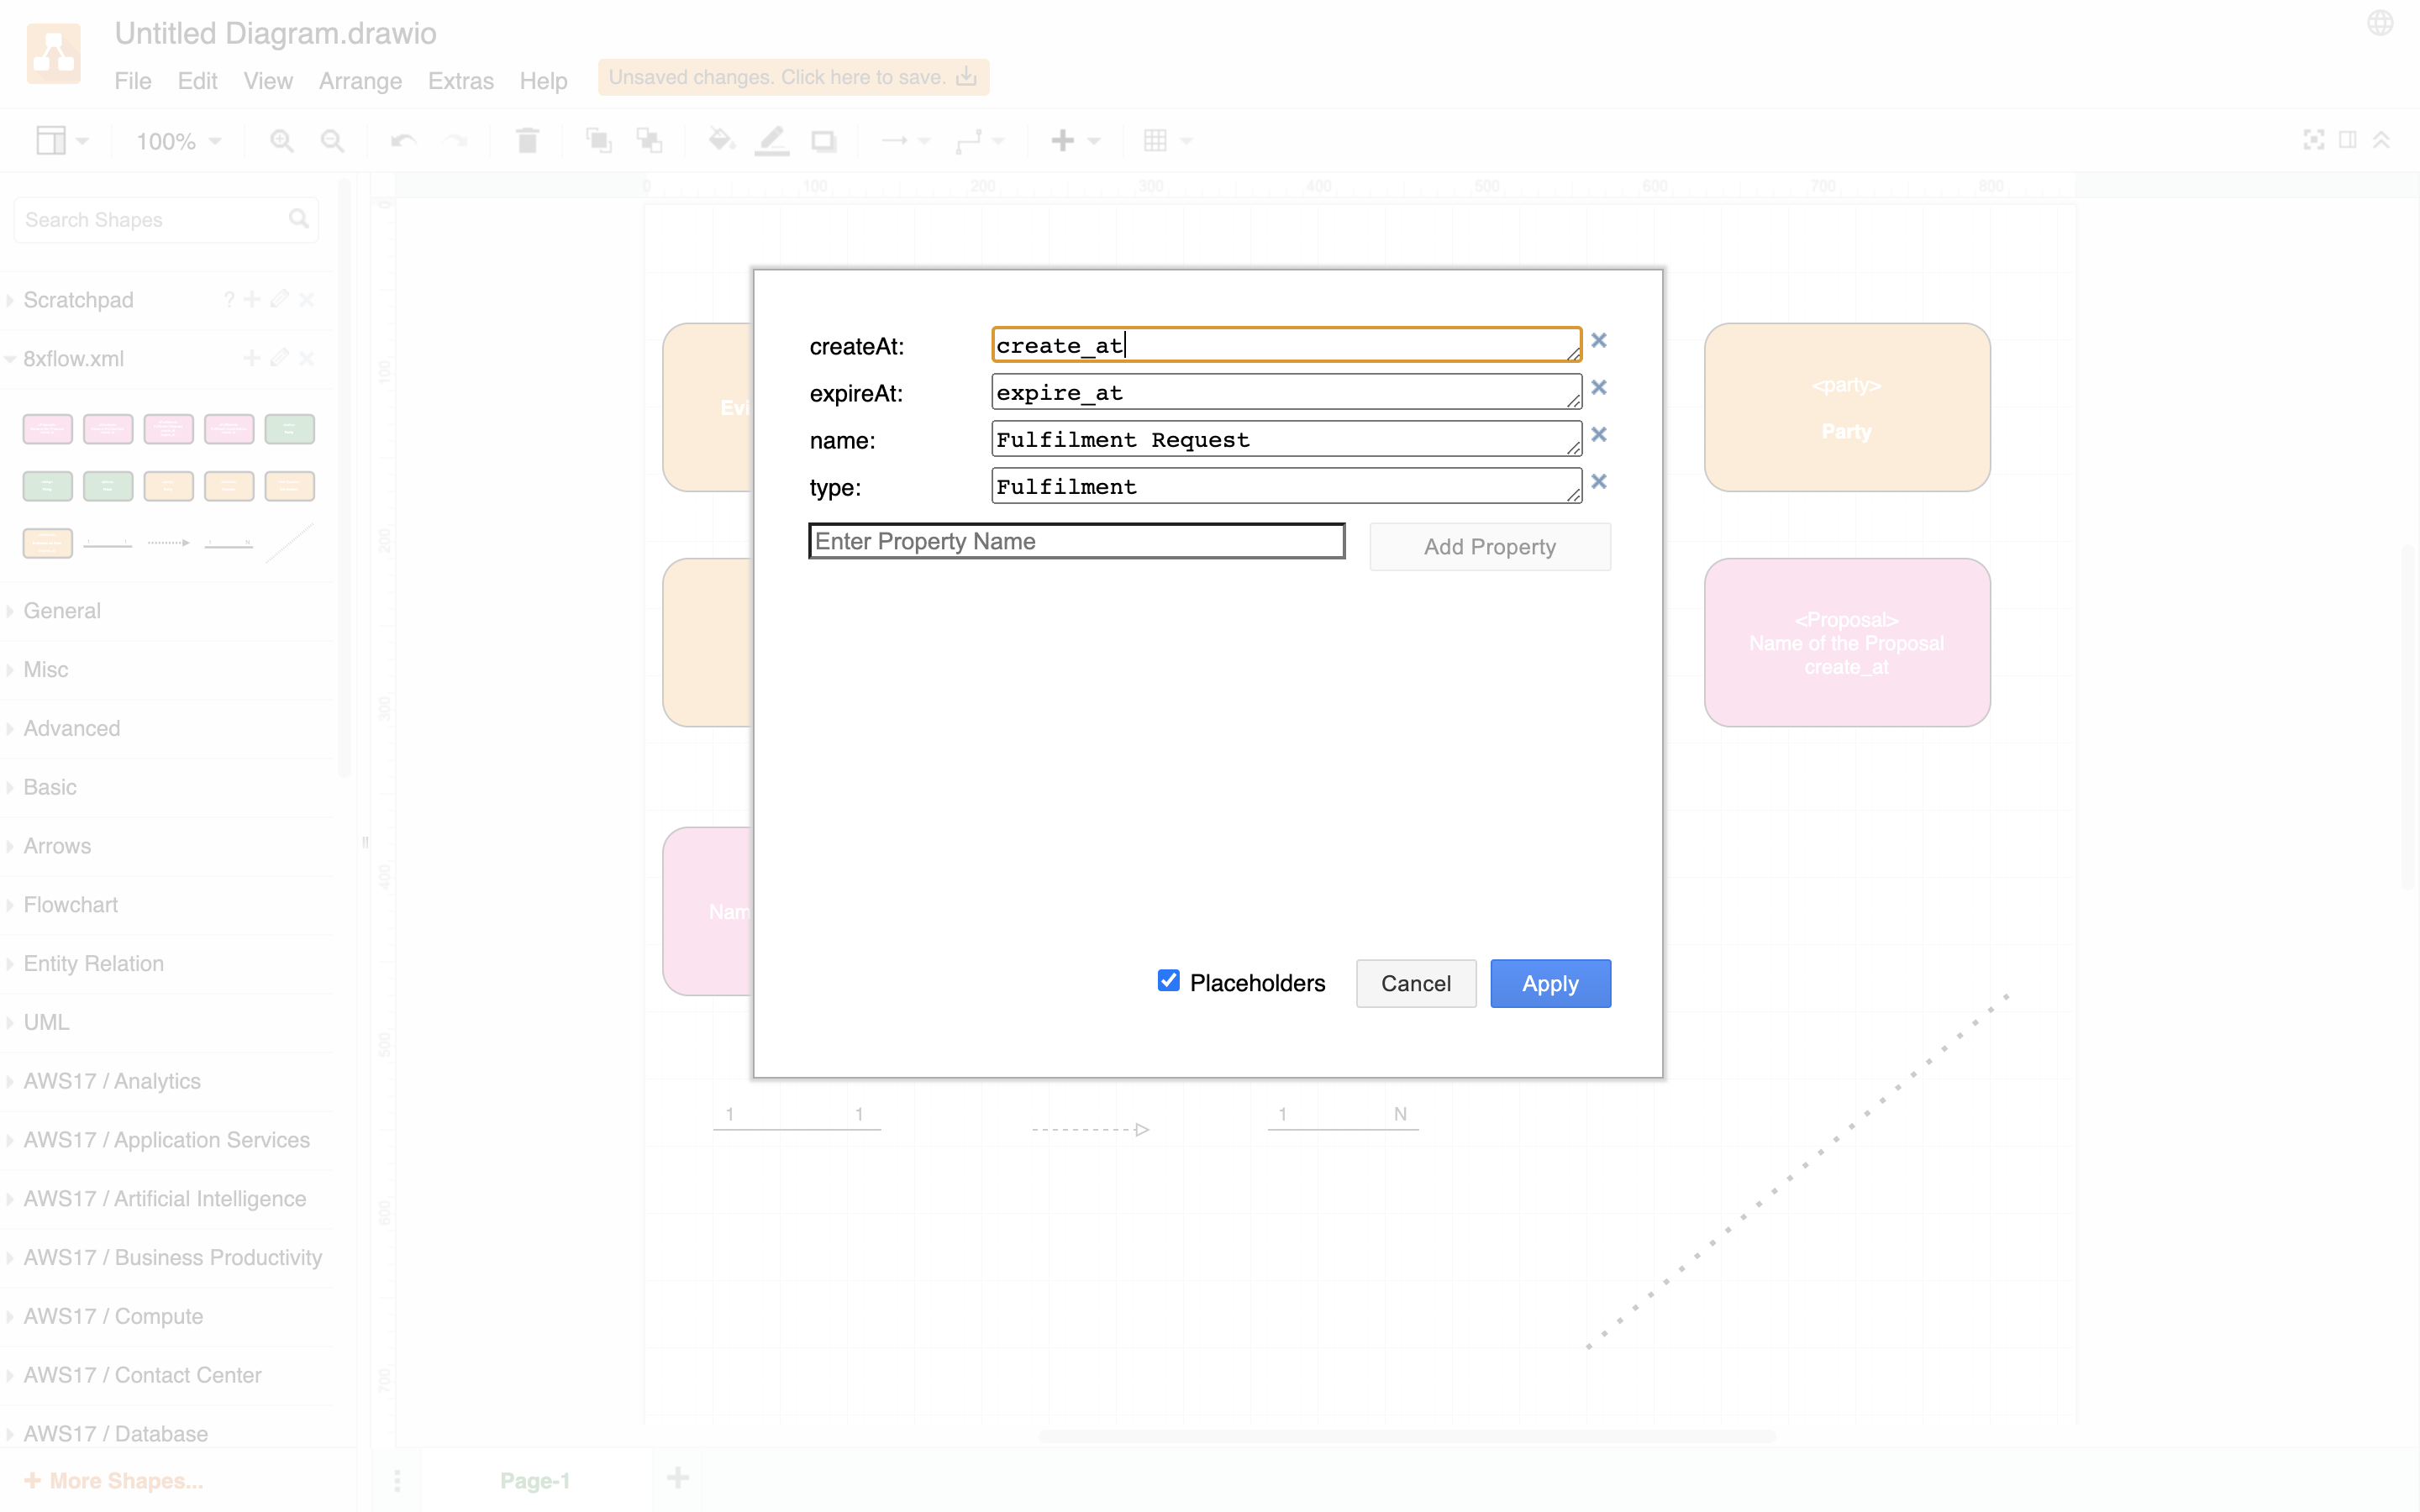Image resolution: width=2420 pixels, height=1512 pixels.
Task: Remove the createAt property with X icon
Action: coord(1598,340)
